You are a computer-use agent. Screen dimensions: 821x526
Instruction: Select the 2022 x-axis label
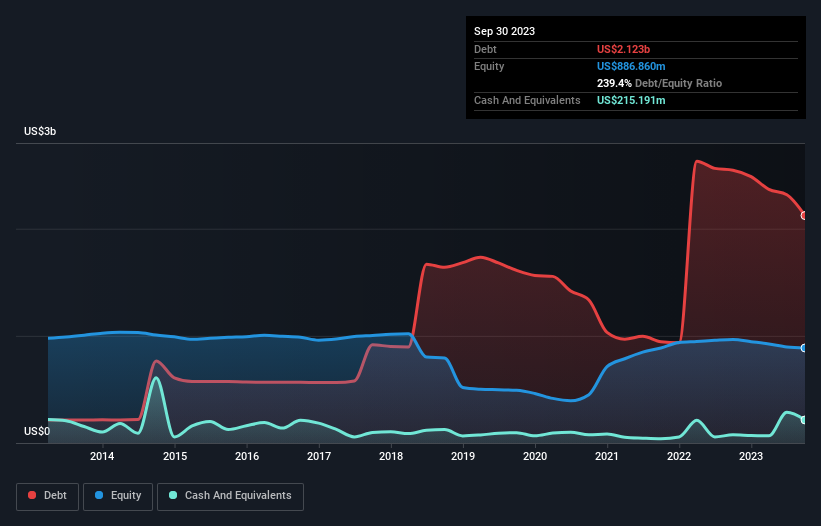pos(679,456)
